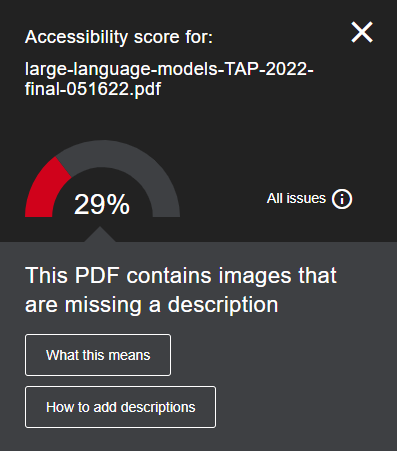Click the final-051622.pdf text line
Screen dimensions: 397x451
(93, 89)
